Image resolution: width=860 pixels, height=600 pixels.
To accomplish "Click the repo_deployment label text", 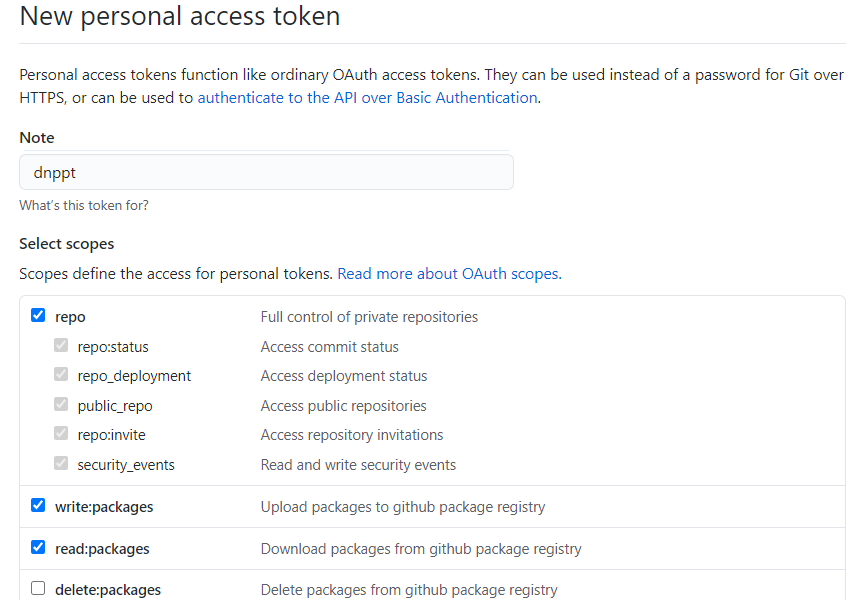I will pos(134,376).
